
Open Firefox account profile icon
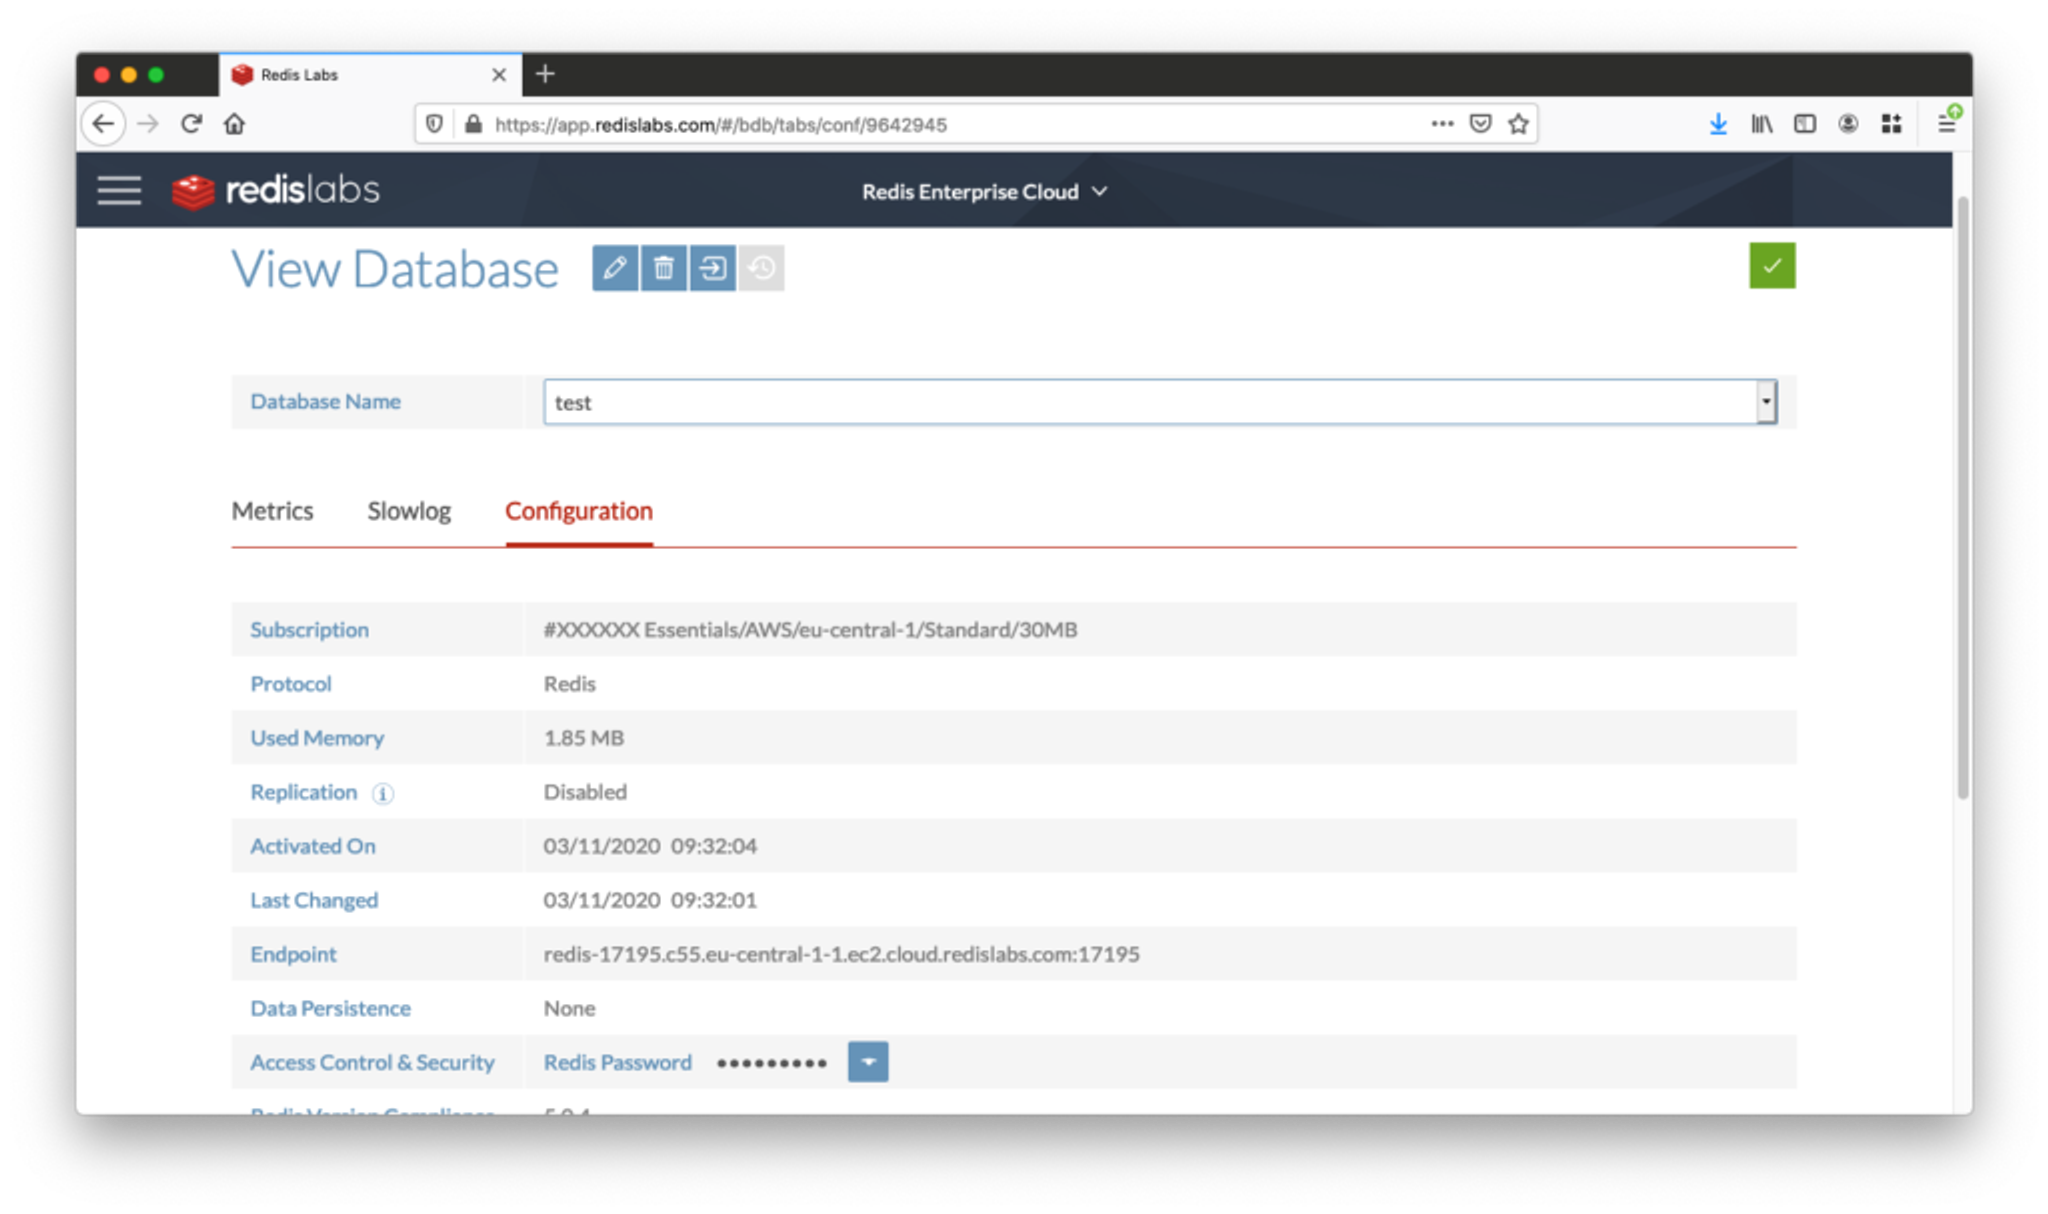coord(1847,124)
